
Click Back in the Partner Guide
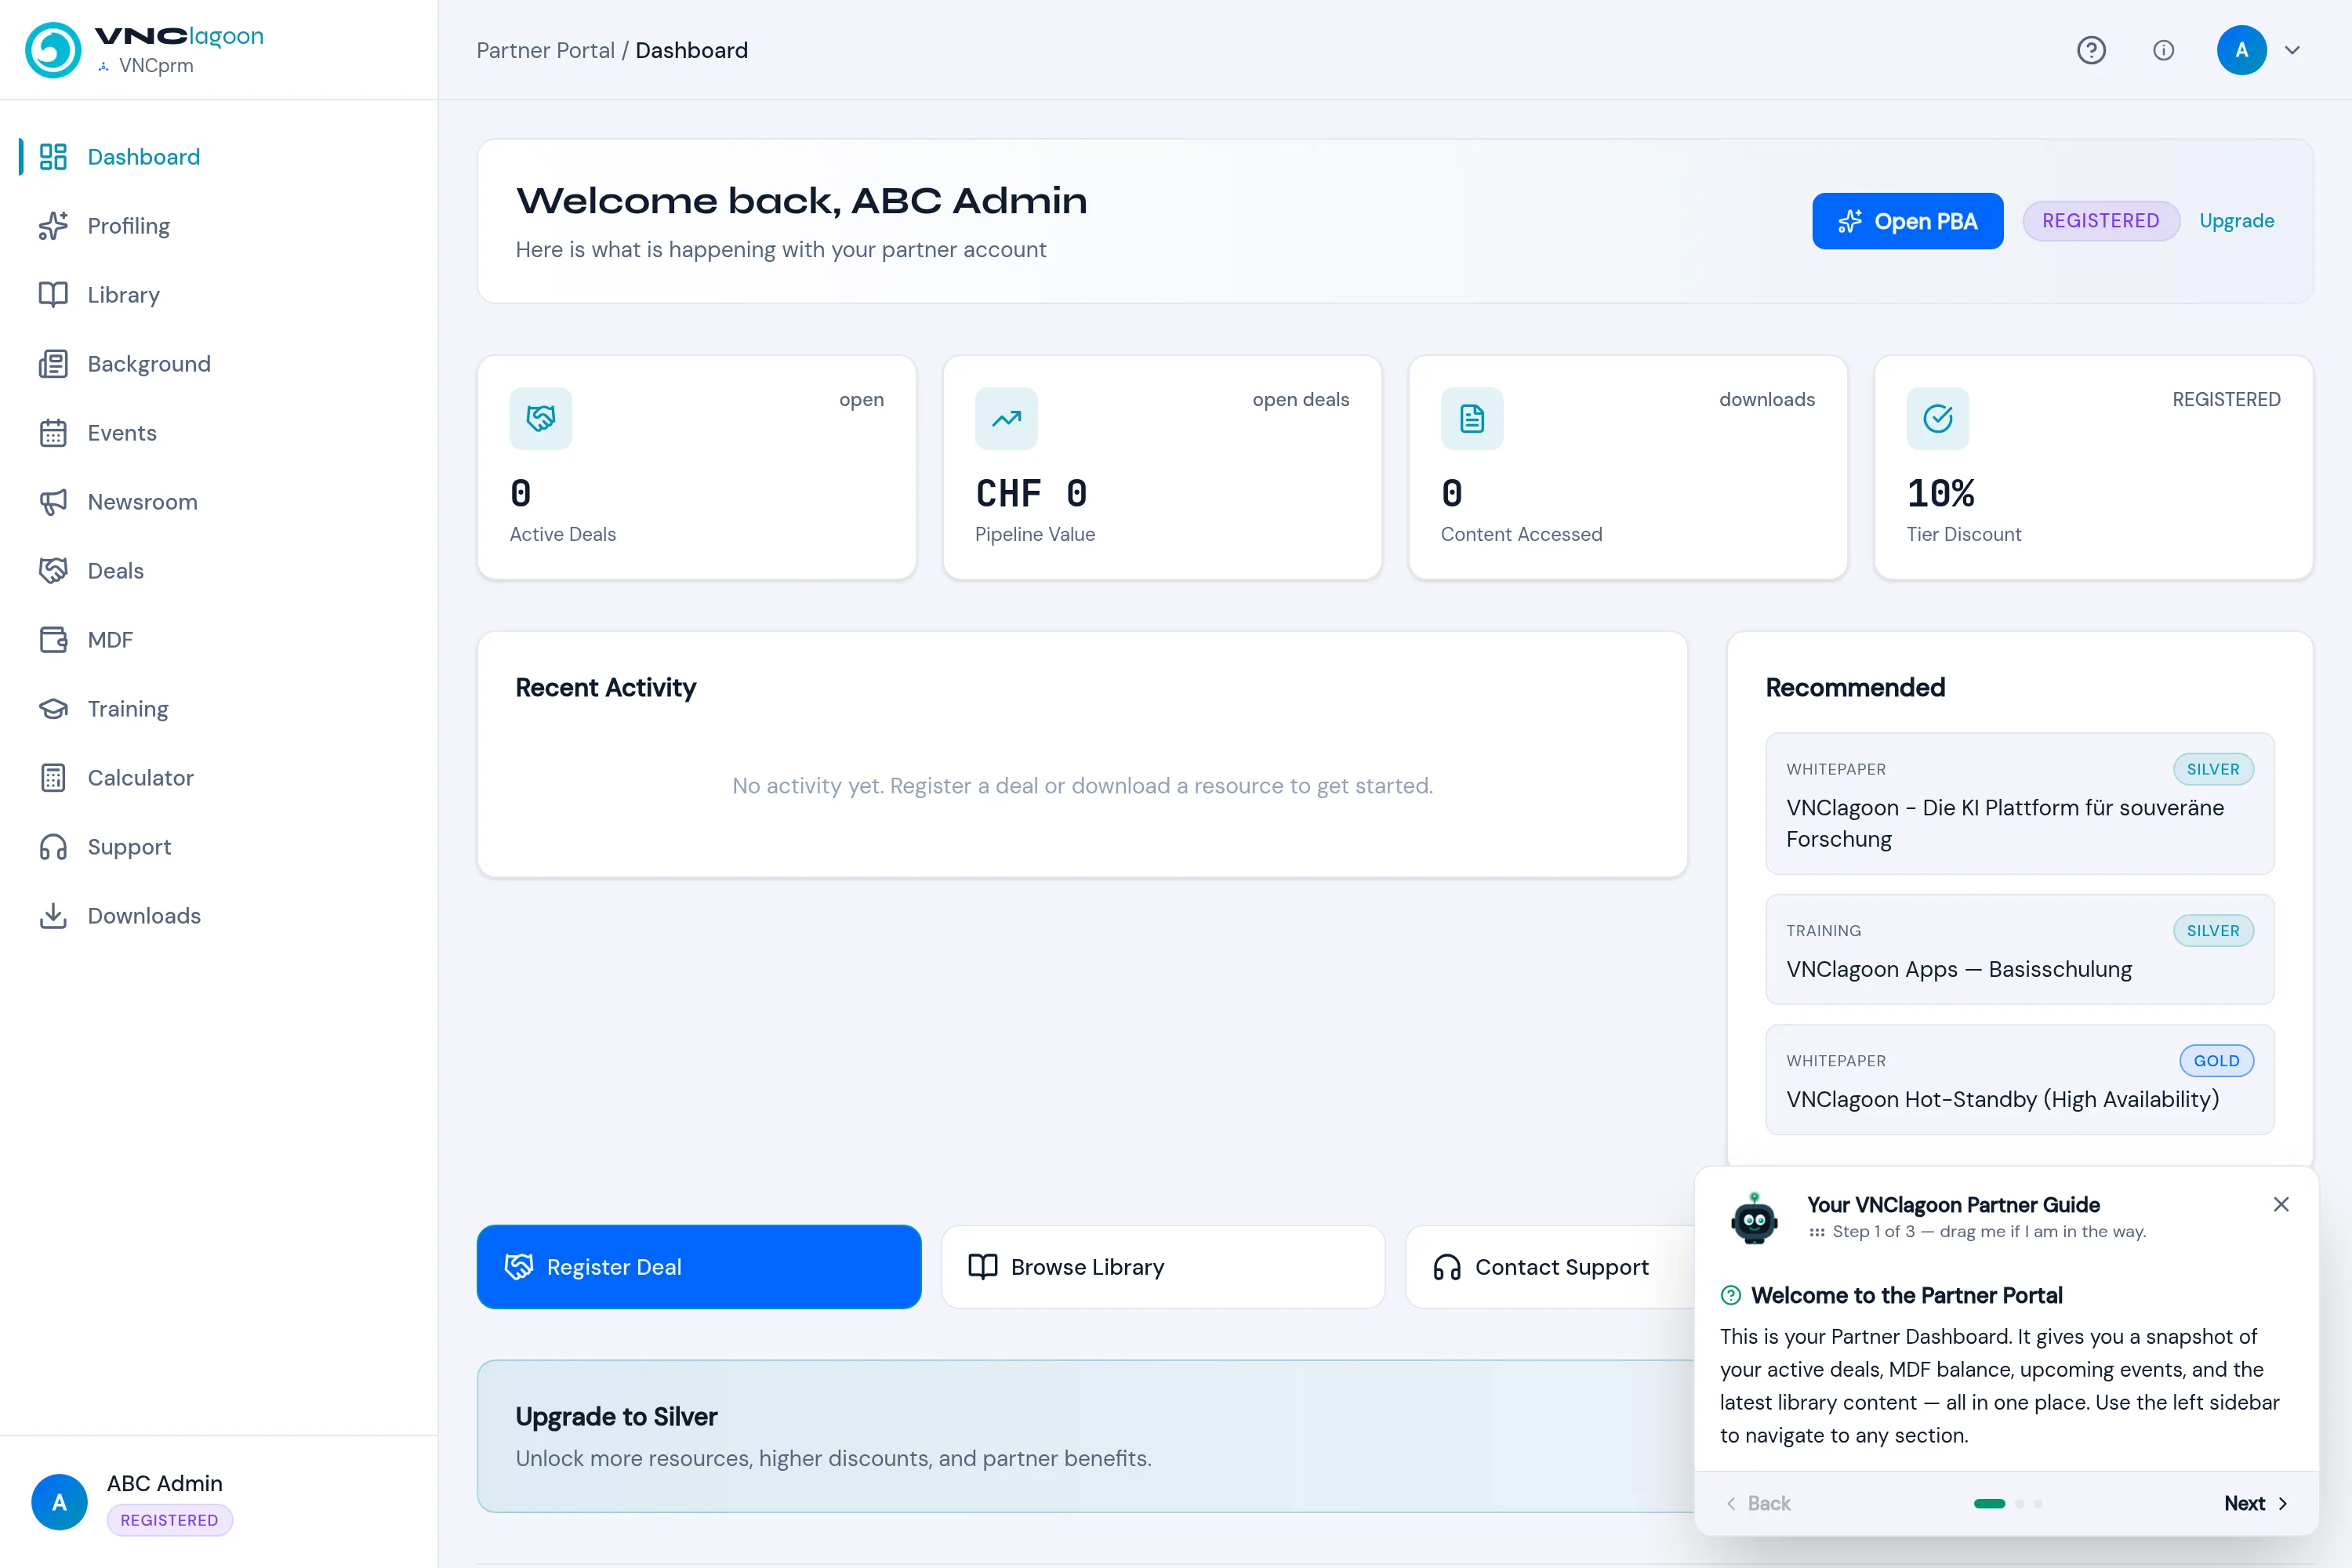1759,1503
